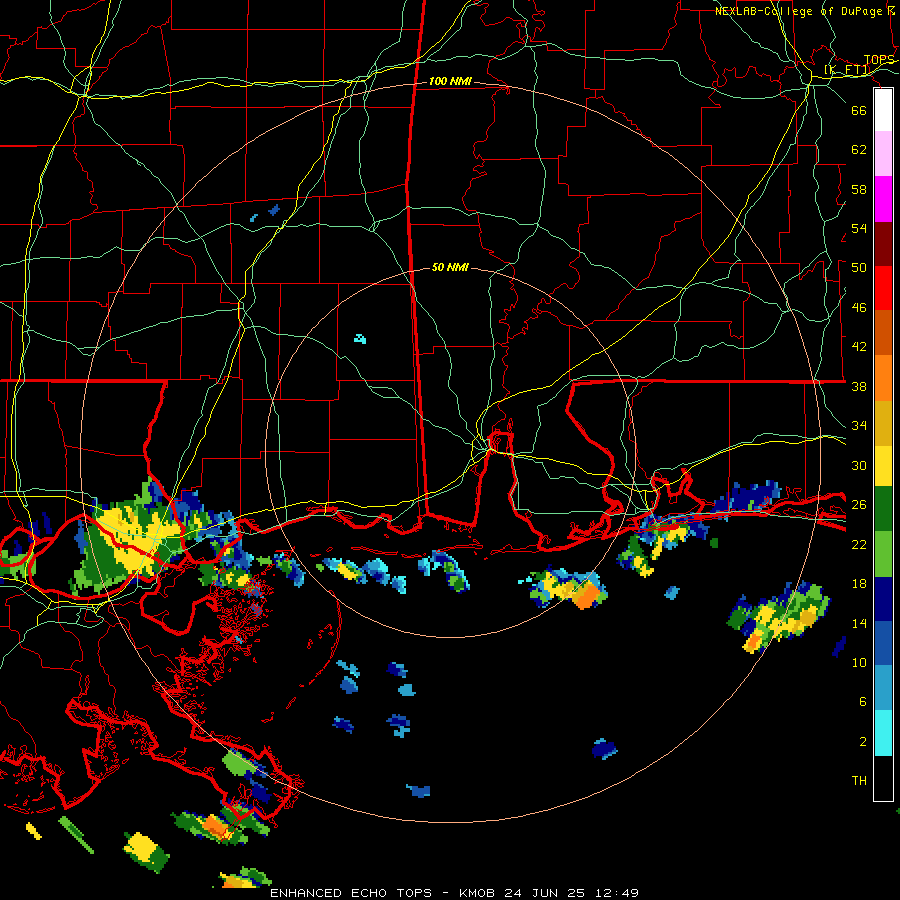Click the legend value "10"
This screenshot has width=900, height=900.
tap(859, 662)
